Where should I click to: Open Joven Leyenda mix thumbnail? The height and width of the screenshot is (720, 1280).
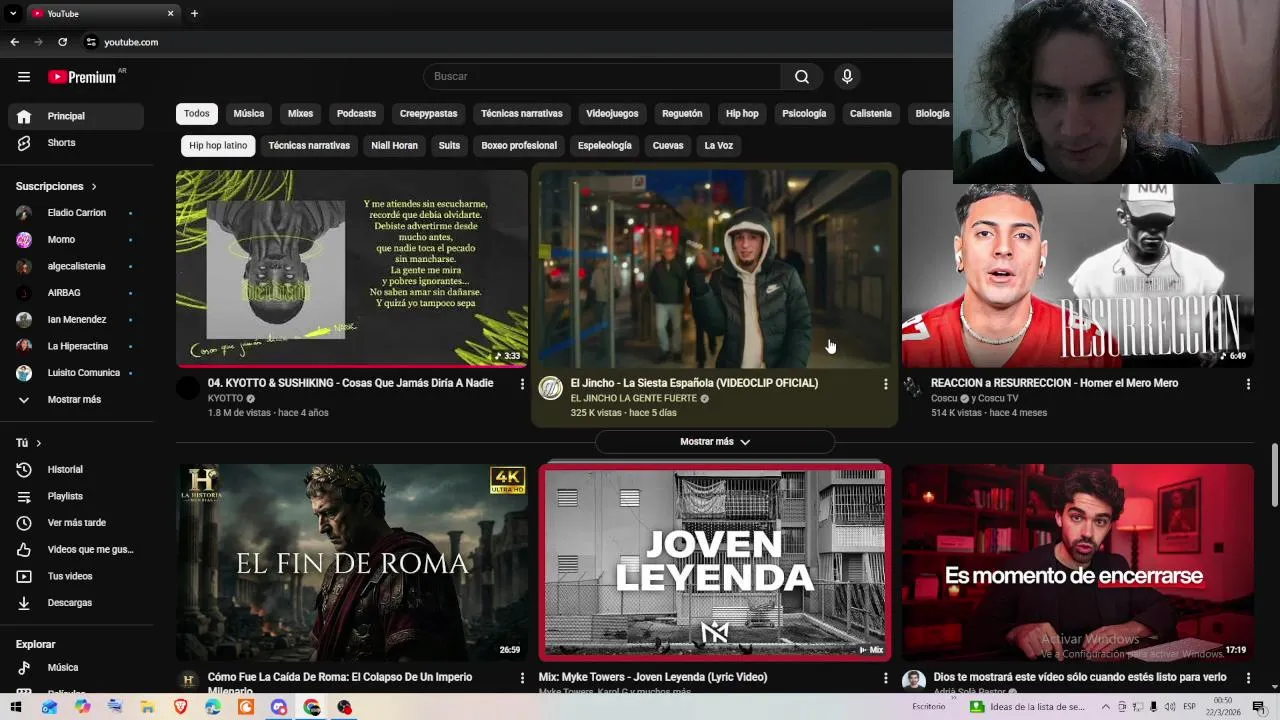(x=714, y=562)
